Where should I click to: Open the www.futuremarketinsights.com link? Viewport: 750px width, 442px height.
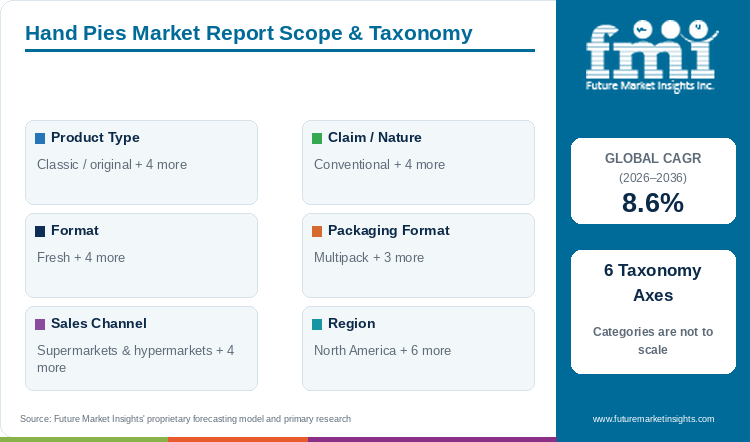(x=653, y=419)
